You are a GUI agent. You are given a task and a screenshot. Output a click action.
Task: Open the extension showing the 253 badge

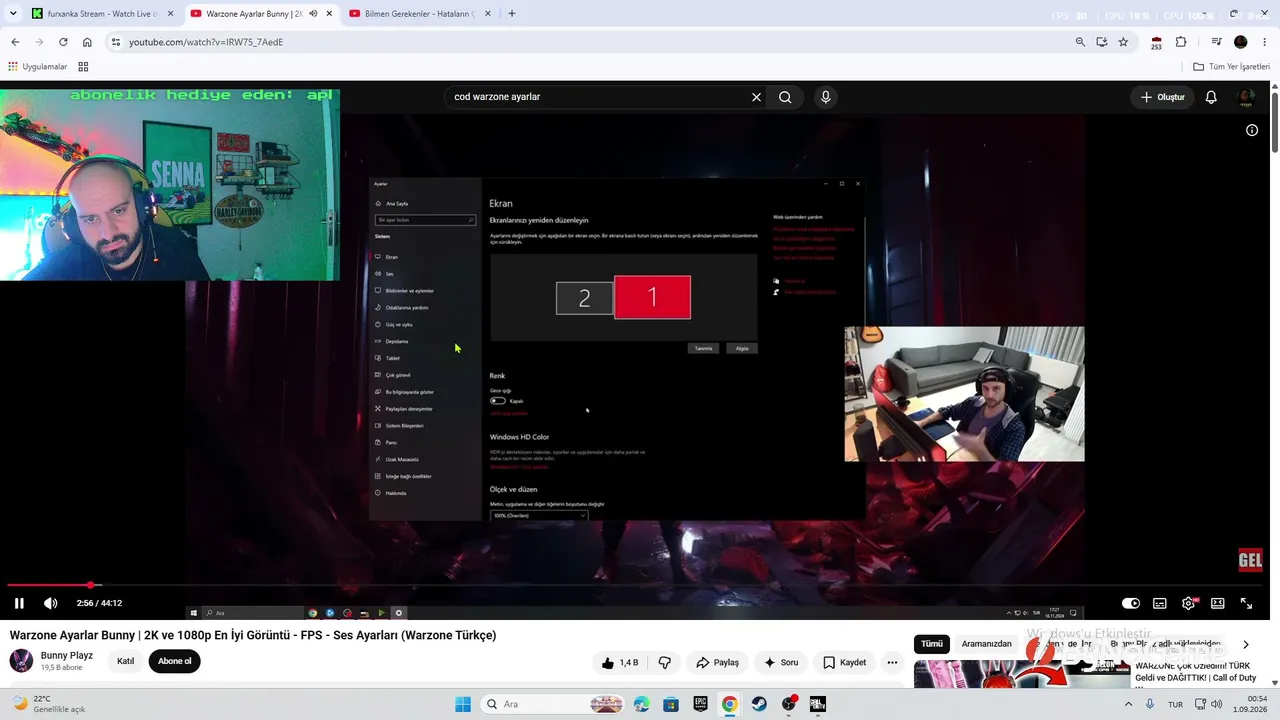pos(1156,42)
